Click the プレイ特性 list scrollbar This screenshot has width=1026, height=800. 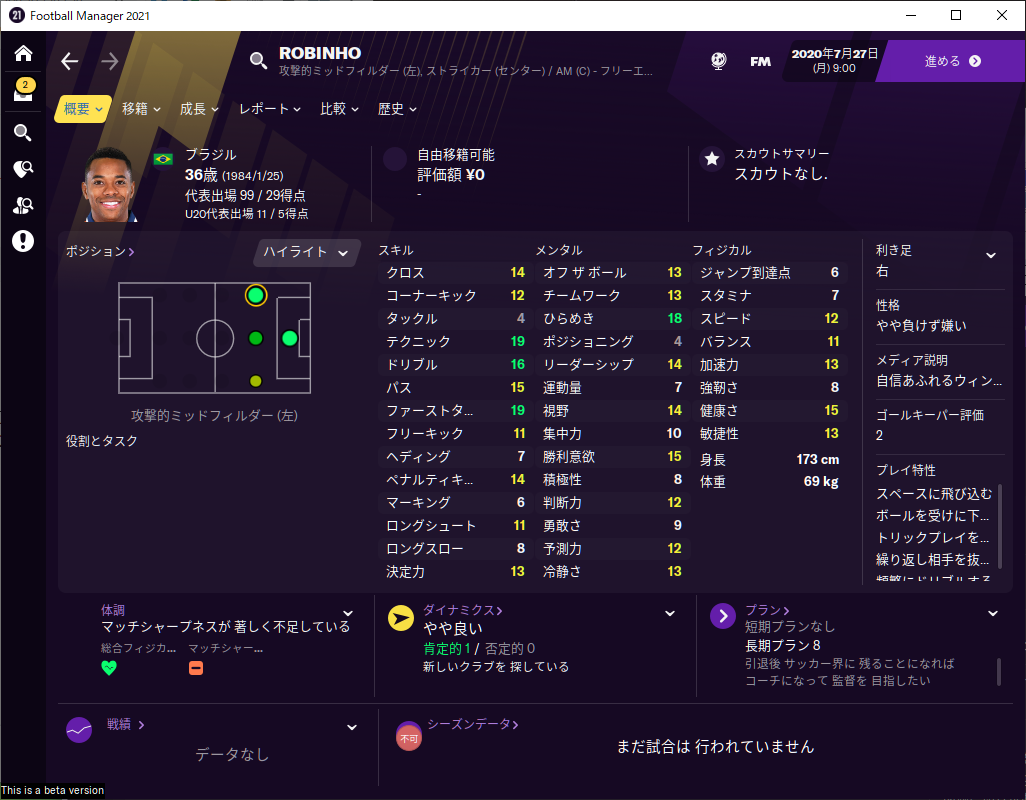tap(999, 525)
